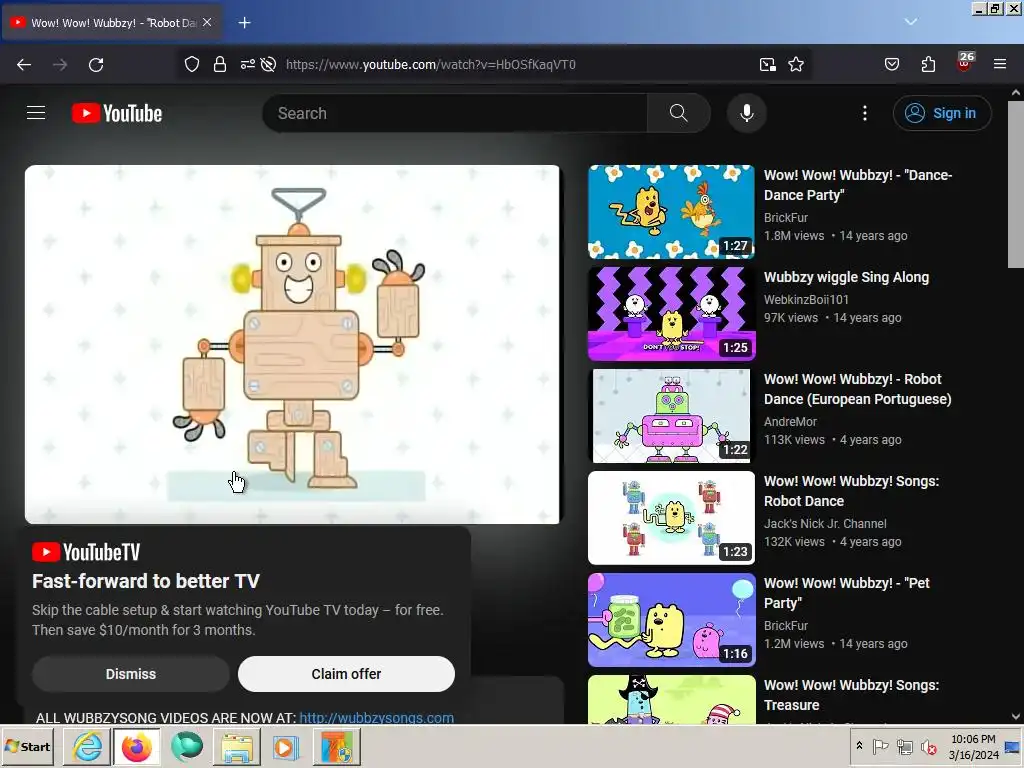1024x768 pixels.
Task: Open Dance-Dance Party video thumbnail
Action: point(671,212)
